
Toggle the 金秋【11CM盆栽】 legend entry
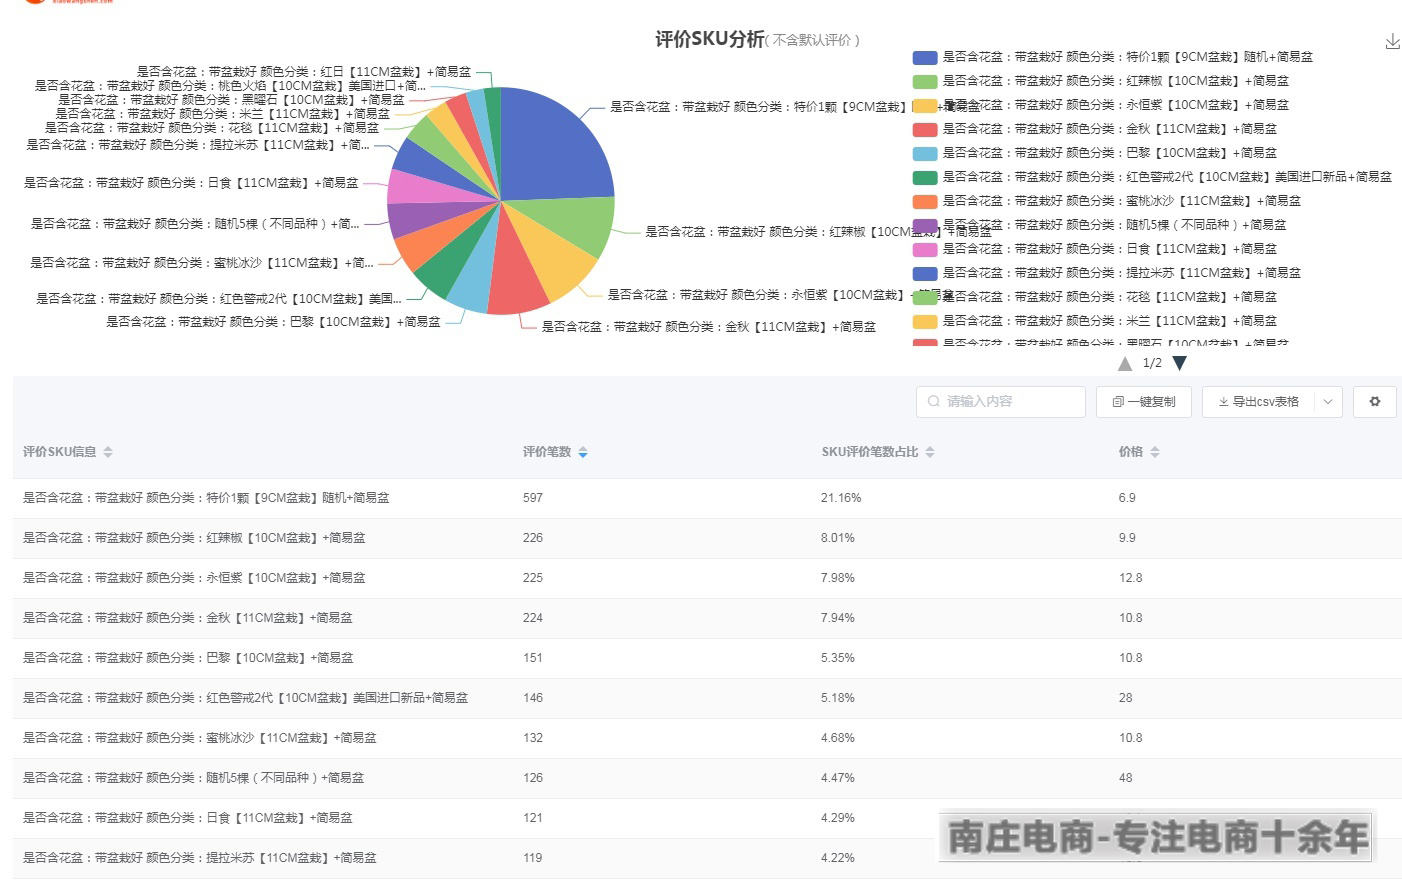pos(1080,129)
